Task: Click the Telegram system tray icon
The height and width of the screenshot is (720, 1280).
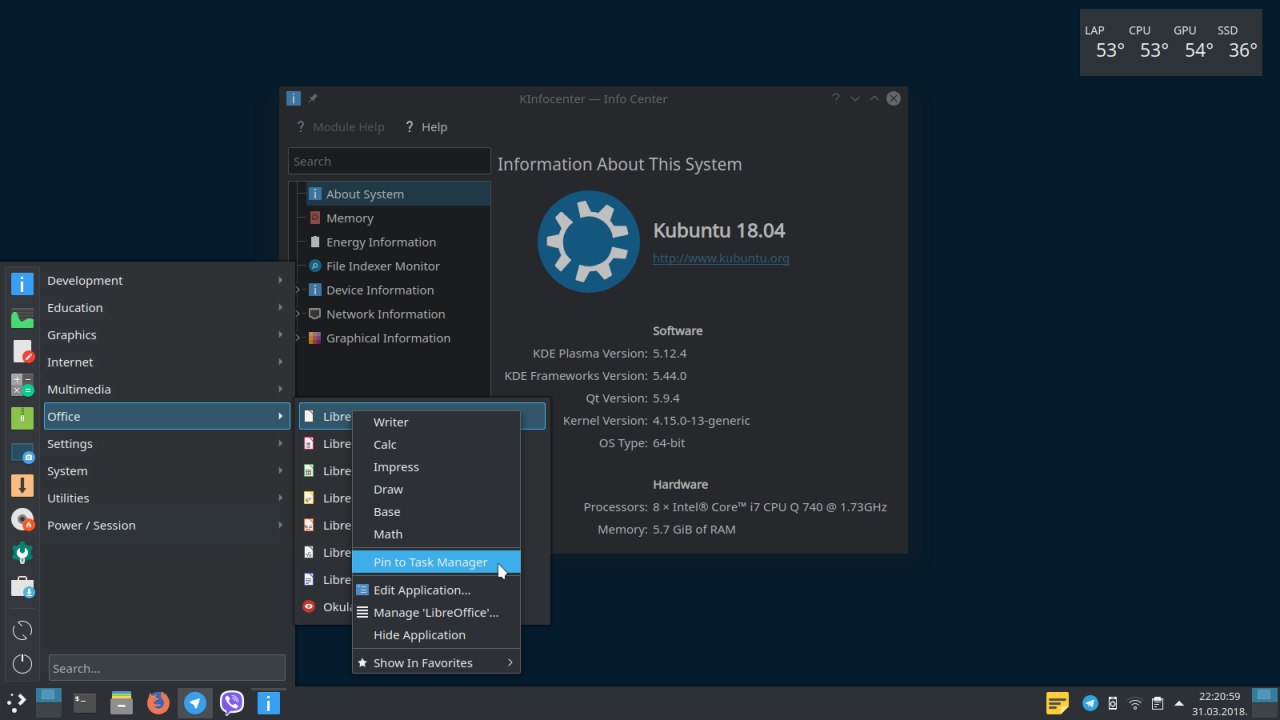Action: [x=1090, y=703]
